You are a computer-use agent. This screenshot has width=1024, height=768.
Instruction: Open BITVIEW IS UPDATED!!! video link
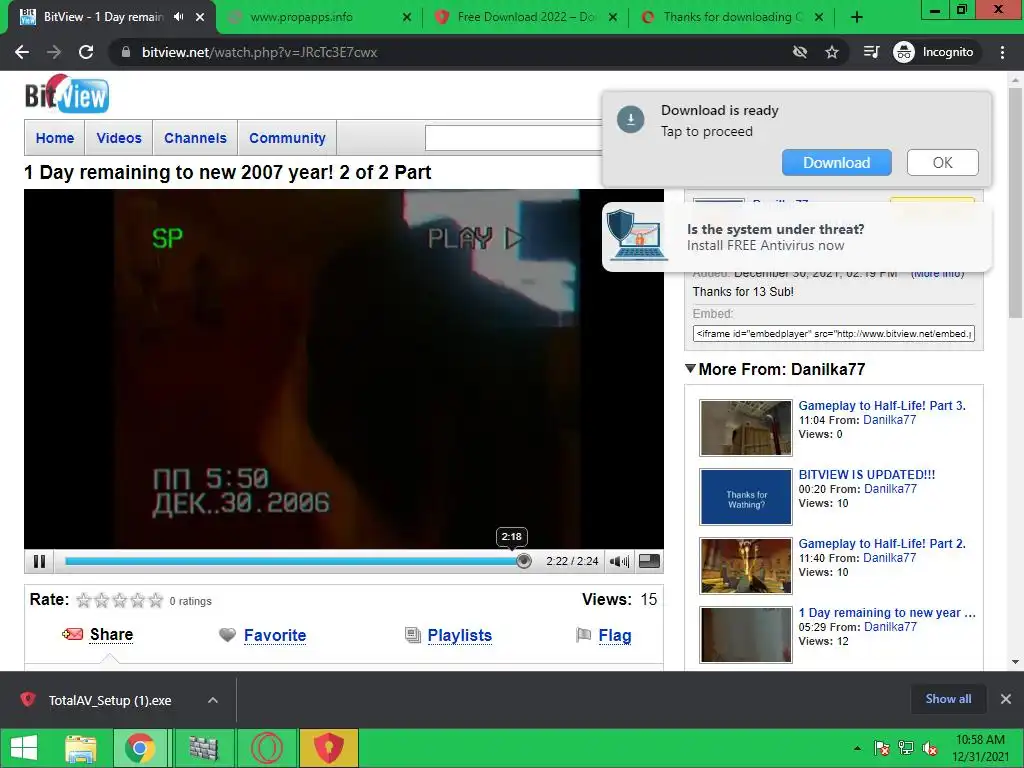coord(867,475)
